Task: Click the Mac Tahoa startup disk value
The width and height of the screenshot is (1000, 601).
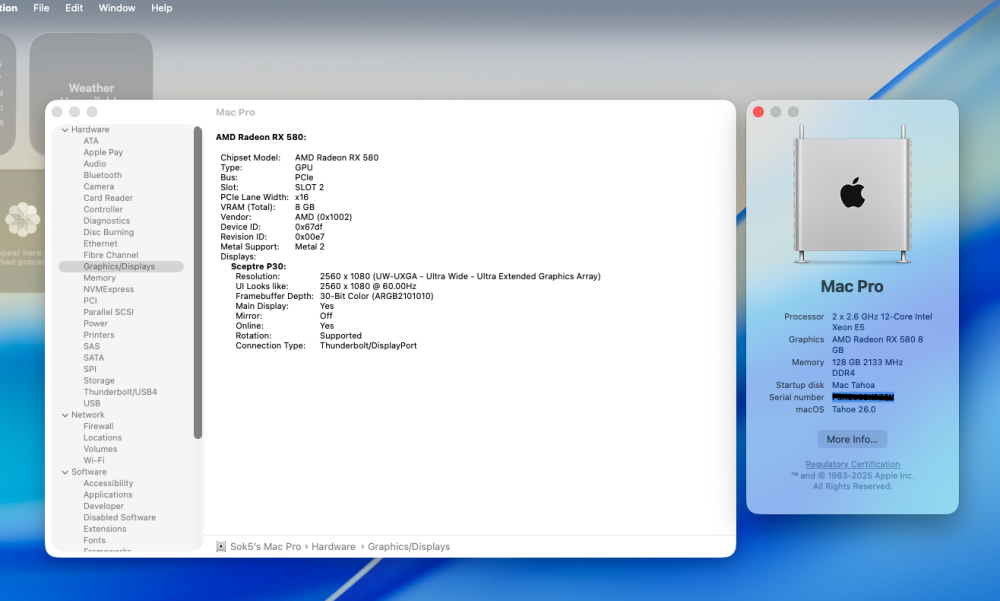Action: 853,385
